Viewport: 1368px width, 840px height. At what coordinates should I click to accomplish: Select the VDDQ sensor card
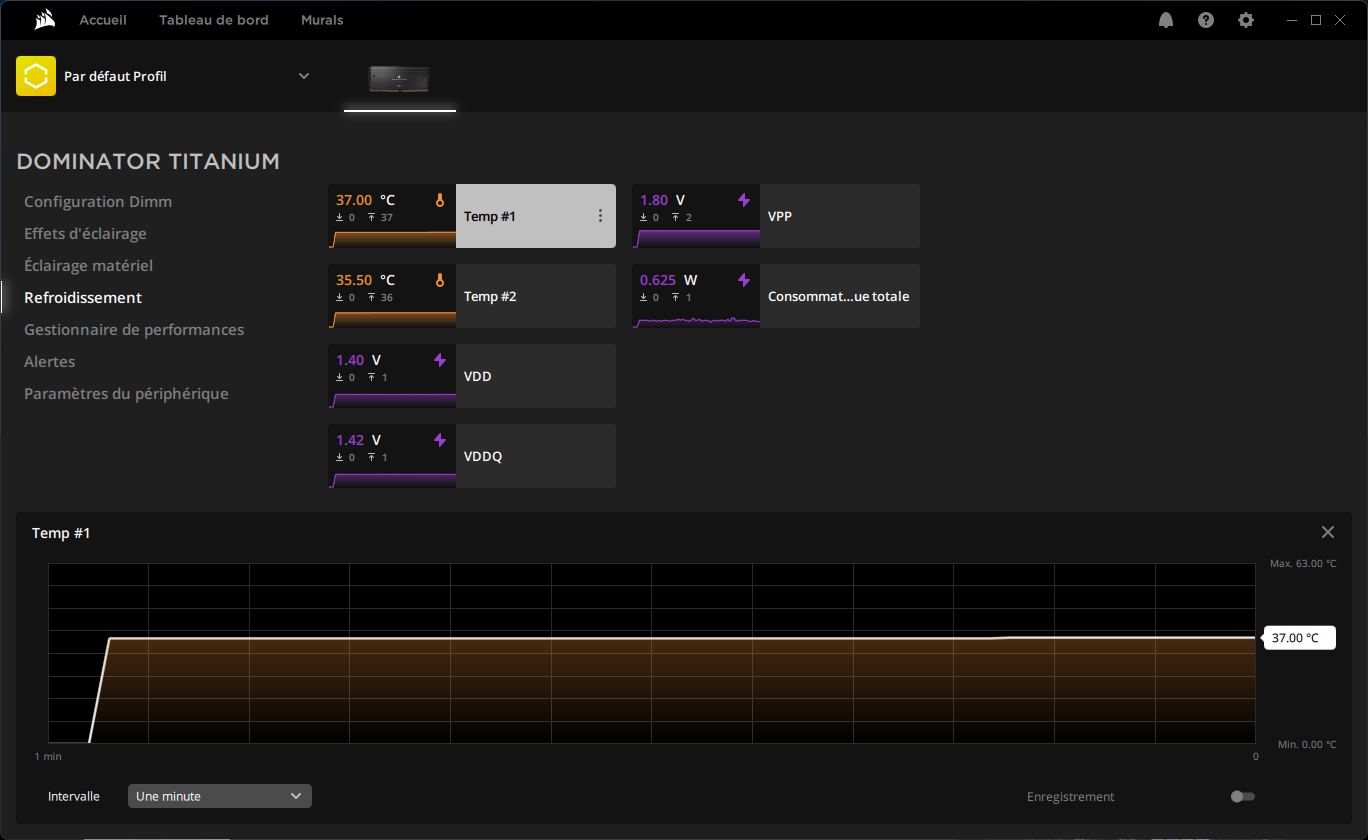coord(472,456)
